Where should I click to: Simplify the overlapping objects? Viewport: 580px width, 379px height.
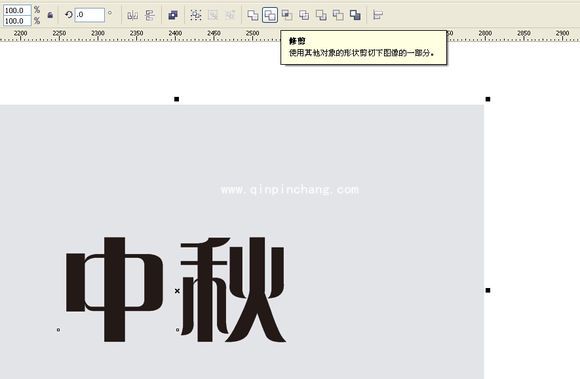(304, 15)
